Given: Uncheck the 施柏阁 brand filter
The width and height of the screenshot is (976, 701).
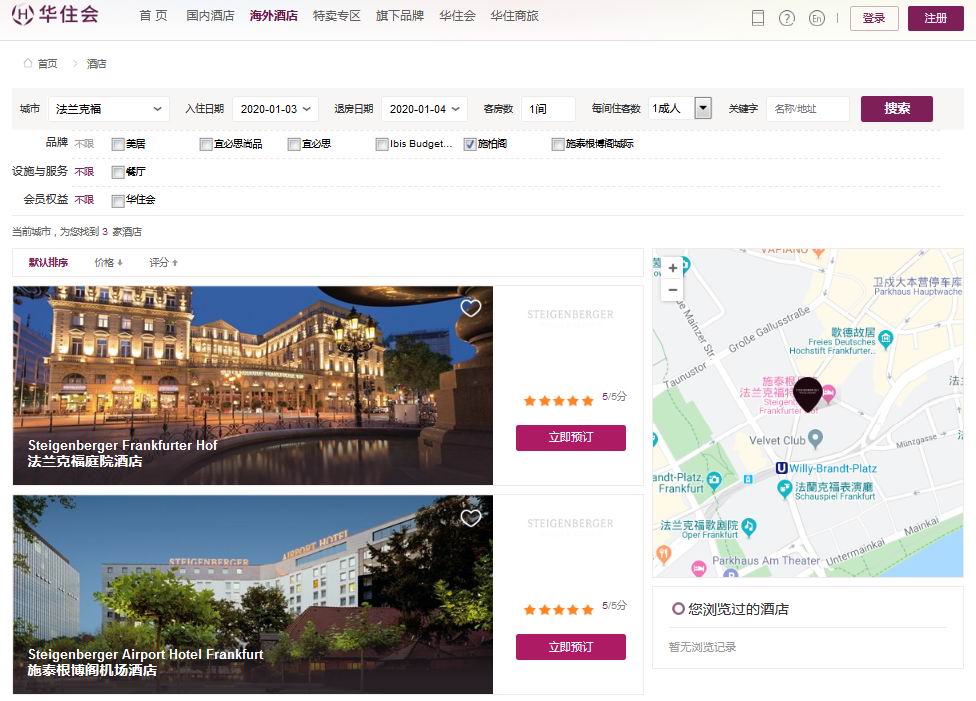Looking at the screenshot, I should coord(470,144).
